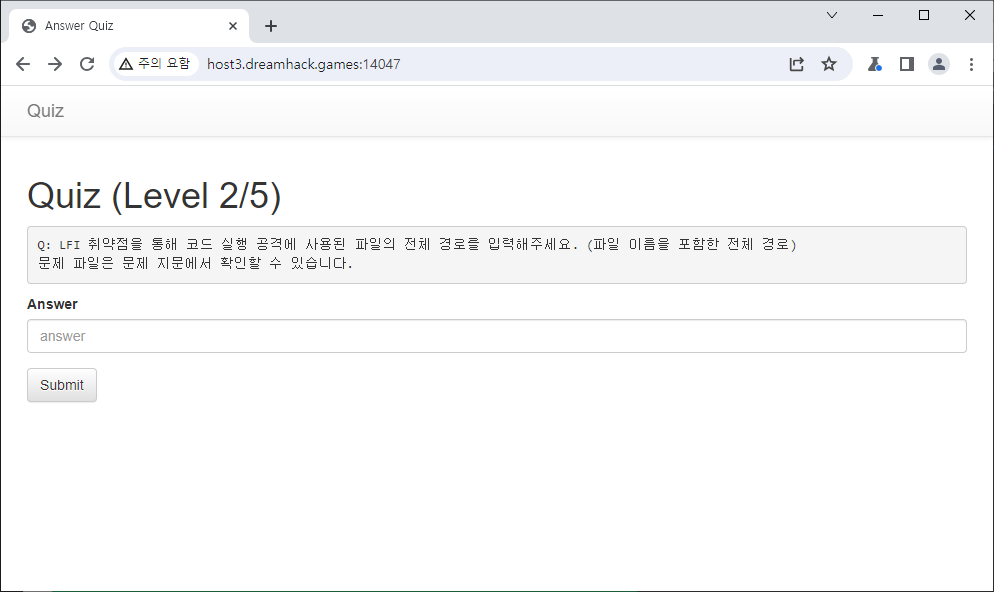Focus the answer text field

[x=496, y=336]
